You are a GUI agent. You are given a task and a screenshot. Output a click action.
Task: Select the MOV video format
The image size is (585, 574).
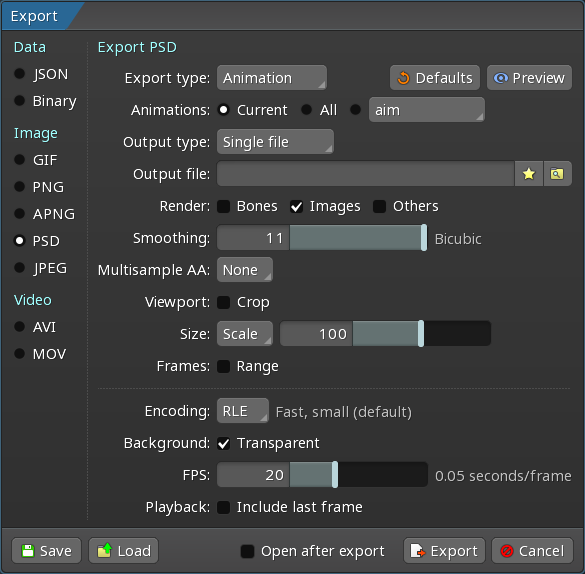point(40,354)
